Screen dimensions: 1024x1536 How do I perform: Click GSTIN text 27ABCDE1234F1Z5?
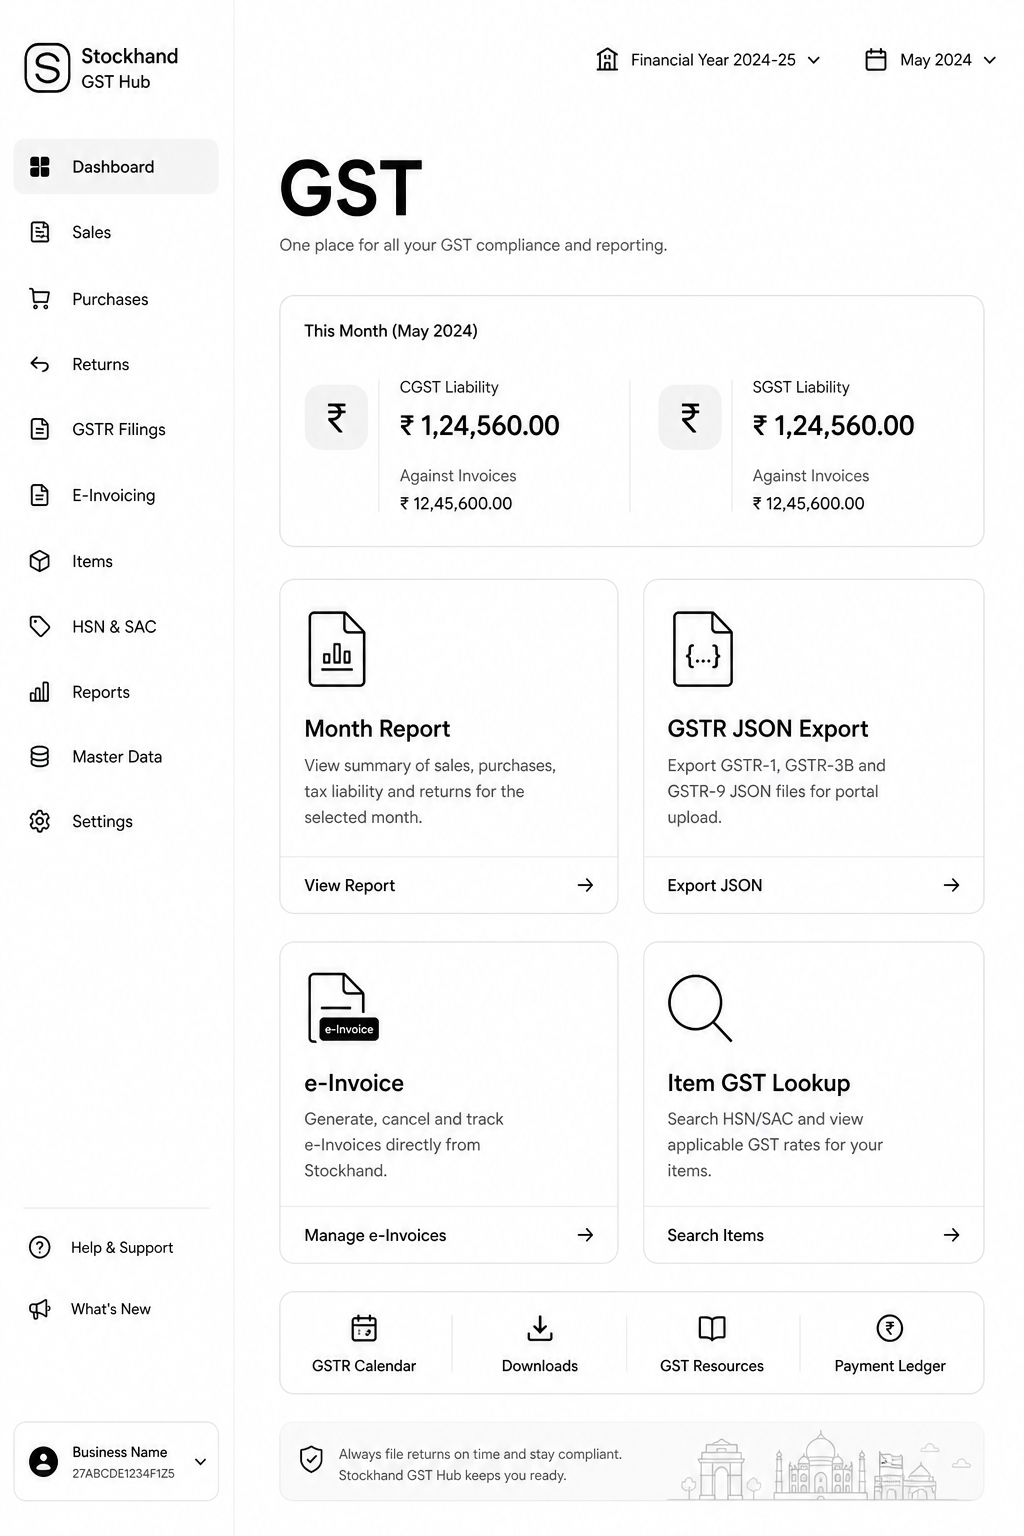tap(123, 1474)
